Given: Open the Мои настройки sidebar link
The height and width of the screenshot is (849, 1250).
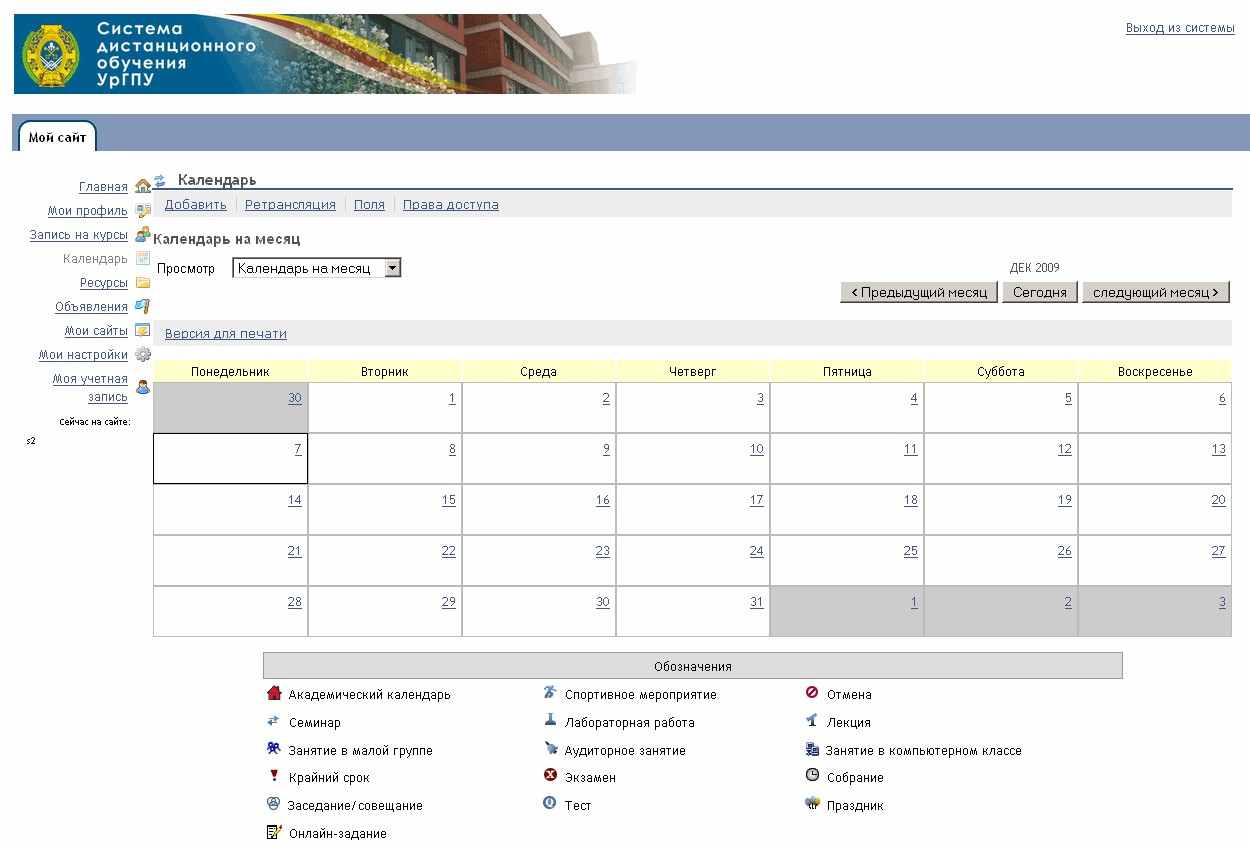Looking at the screenshot, I should point(84,355).
